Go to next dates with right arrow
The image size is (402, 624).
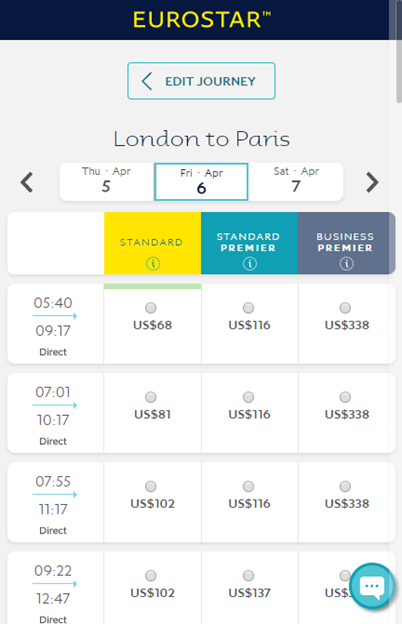click(x=372, y=182)
